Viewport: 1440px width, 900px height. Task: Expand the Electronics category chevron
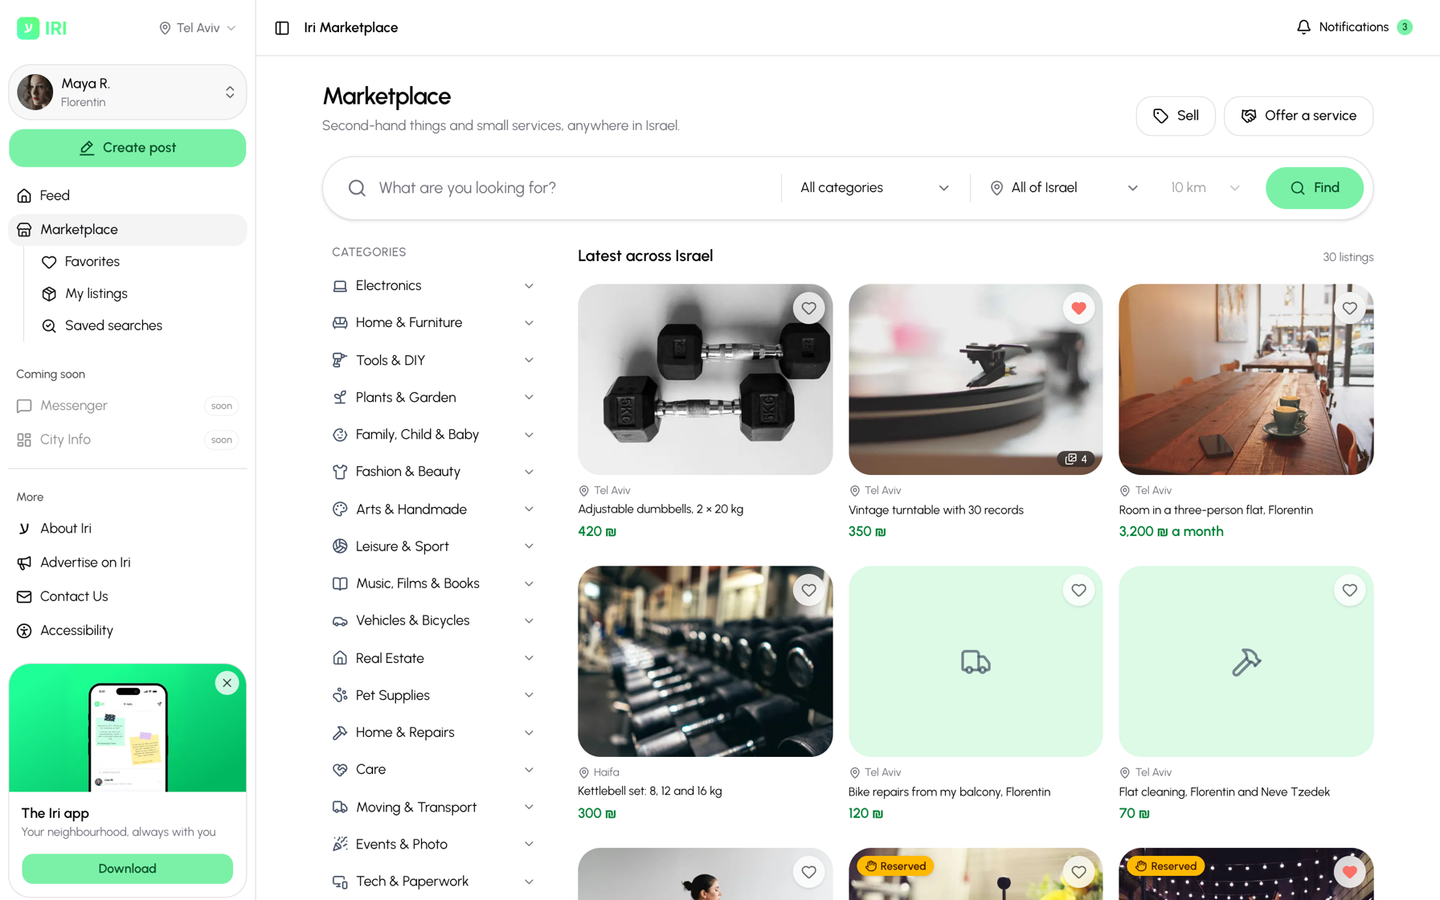(529, 286)
